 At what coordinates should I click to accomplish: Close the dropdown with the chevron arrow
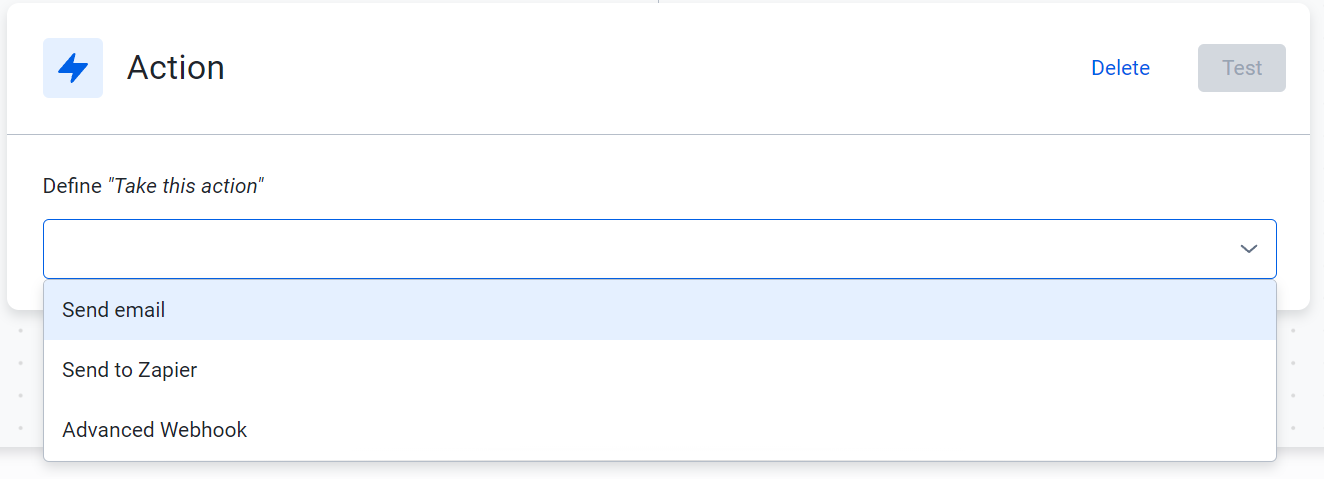(1248, 249)
